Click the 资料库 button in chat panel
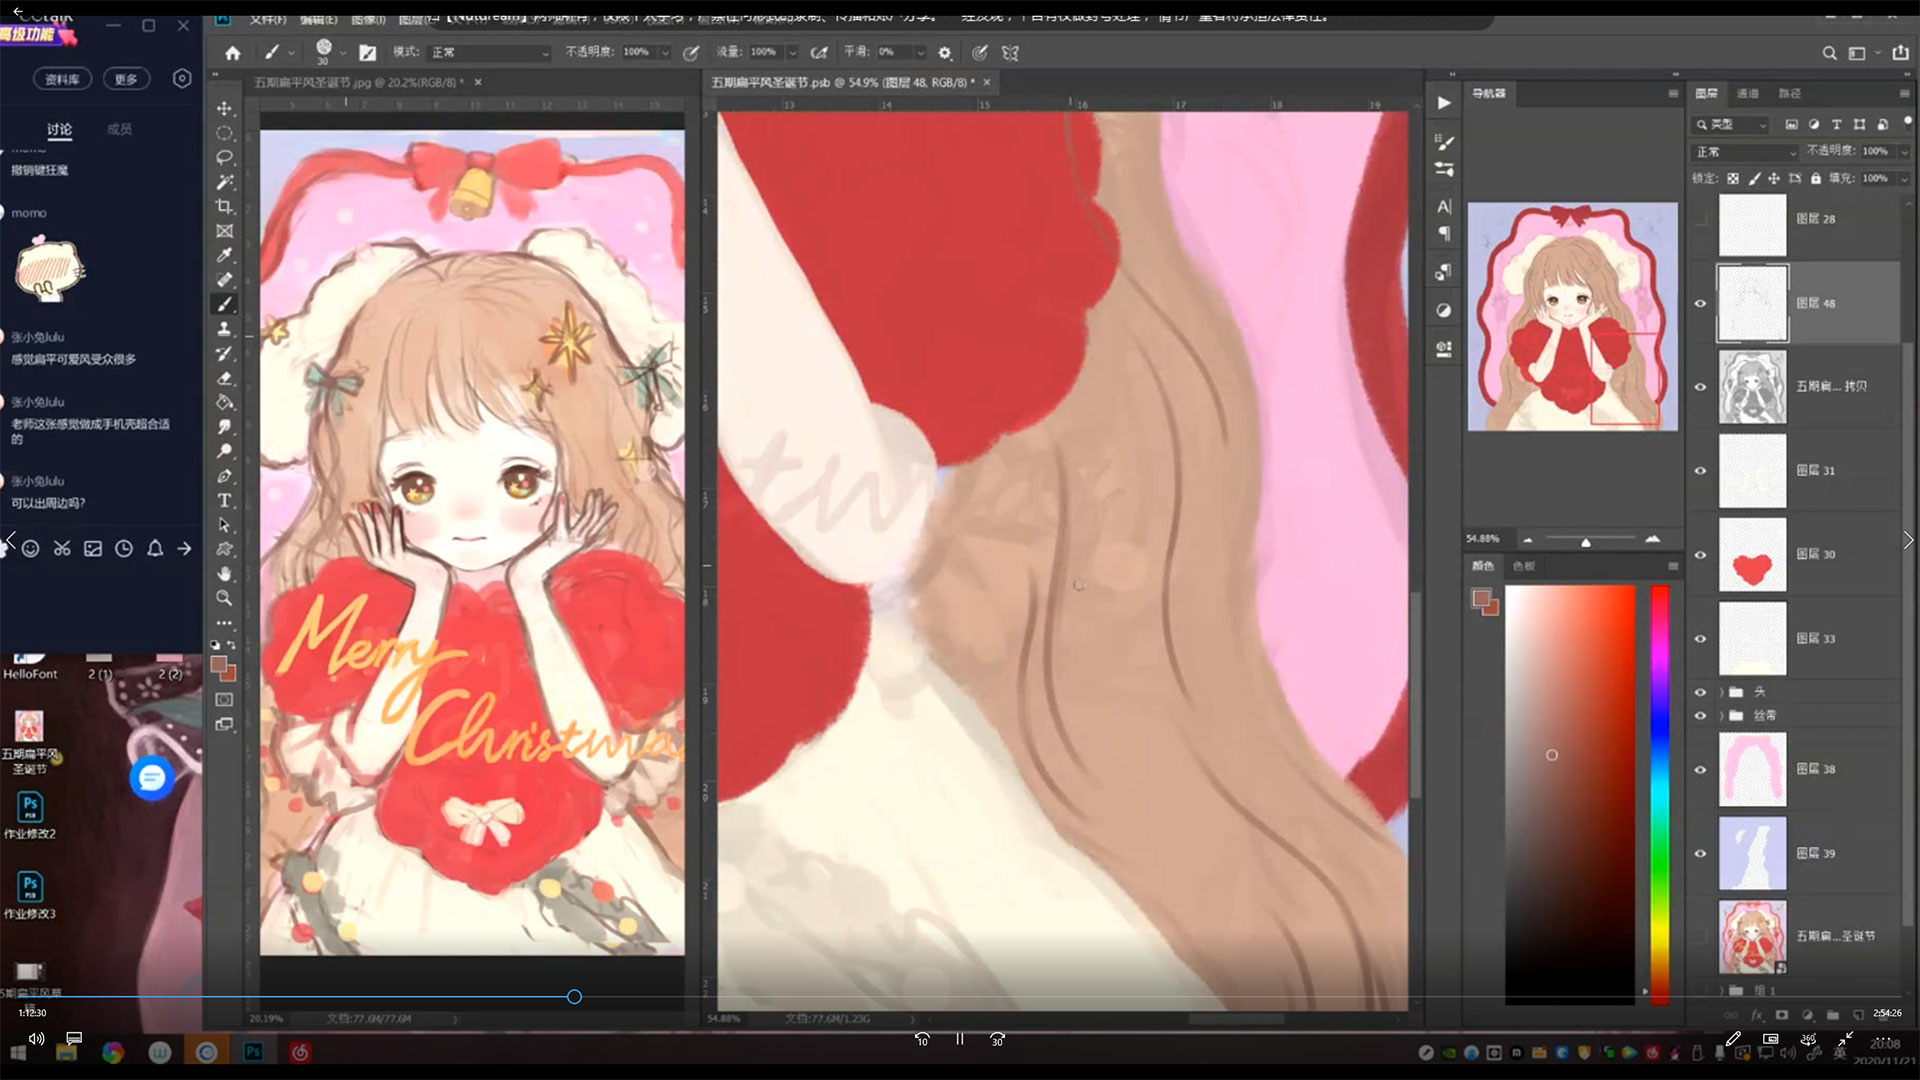Image resolution: width=1920 pixels, height=1080 pixels. click(62, 79)
